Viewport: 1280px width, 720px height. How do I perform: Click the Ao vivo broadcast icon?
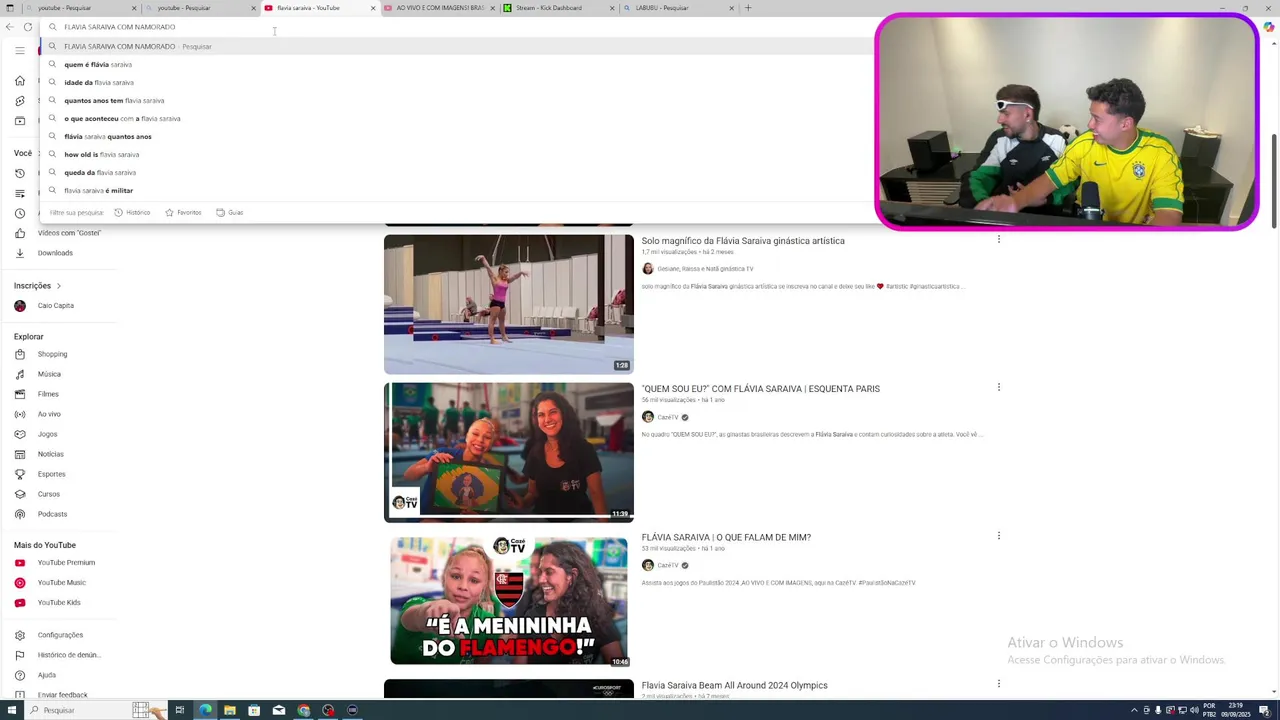coord(20,414)
